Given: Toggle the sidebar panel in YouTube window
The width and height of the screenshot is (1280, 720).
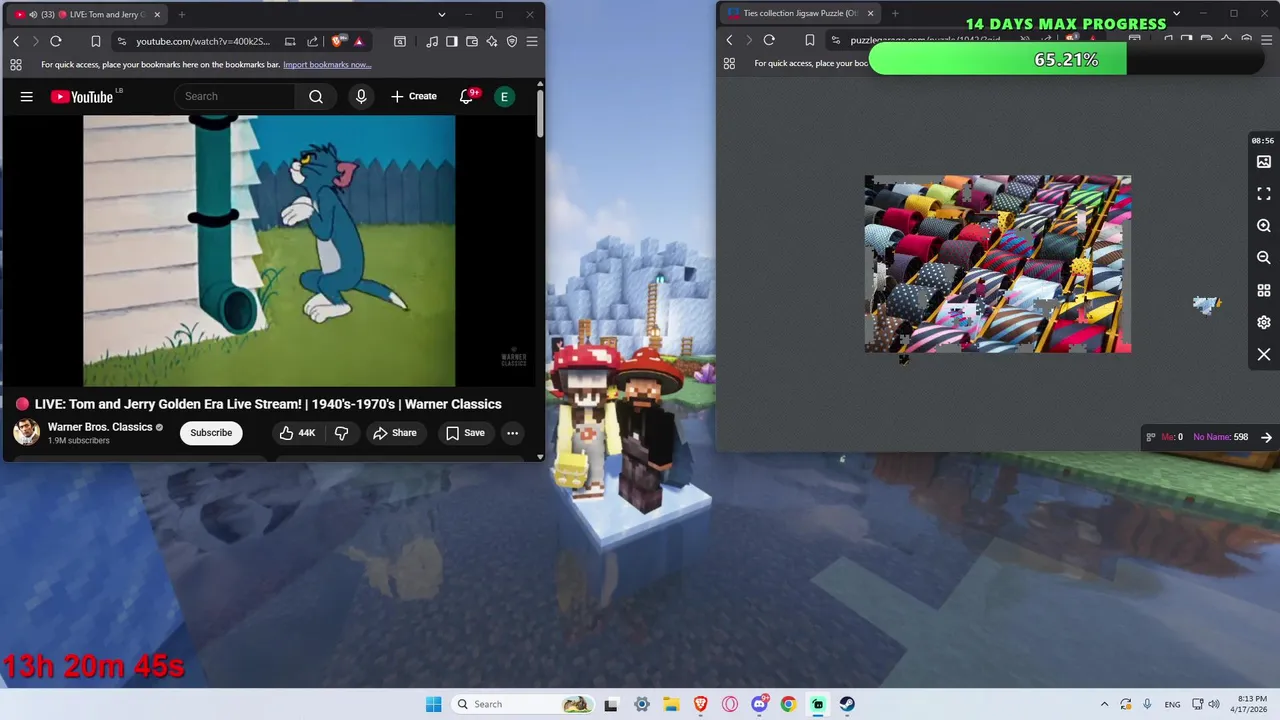Looking at the screenshot, I should pyautogui.click(x=452, y=41).
